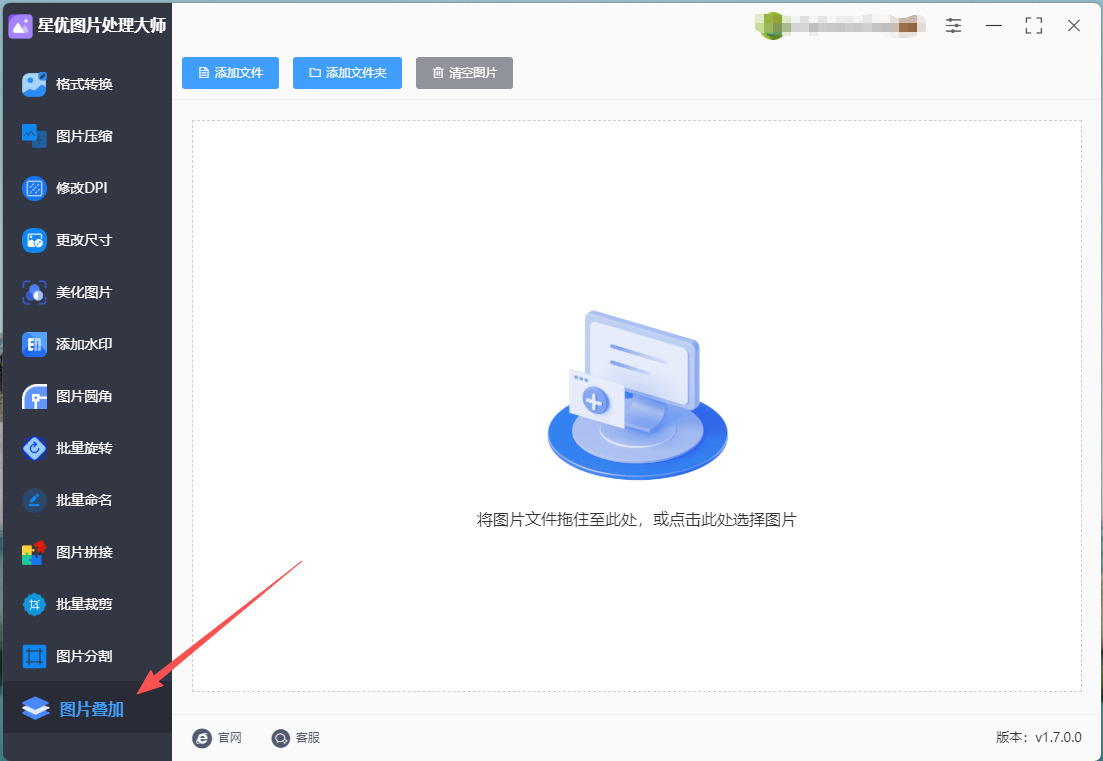This screenshot has width=1103, height=761.
Task: Click the 图片拼接 puzzle icon
Action: tap(34, 552)
